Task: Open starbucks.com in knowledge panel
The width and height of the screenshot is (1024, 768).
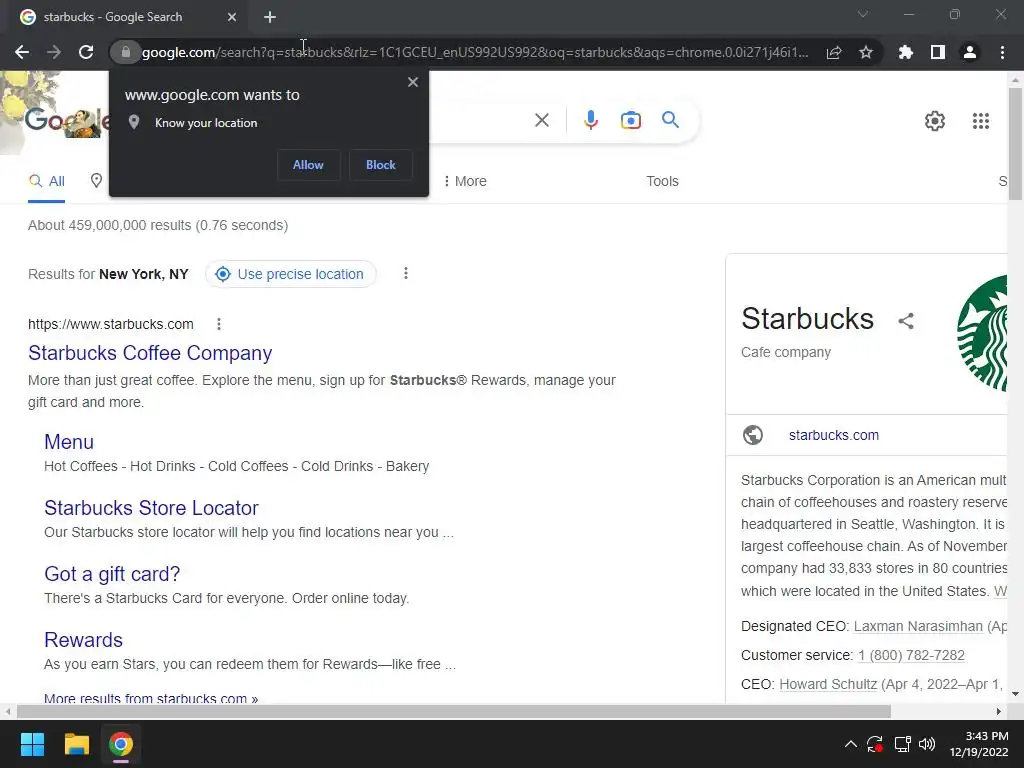Action: click(x=833, y=436)
